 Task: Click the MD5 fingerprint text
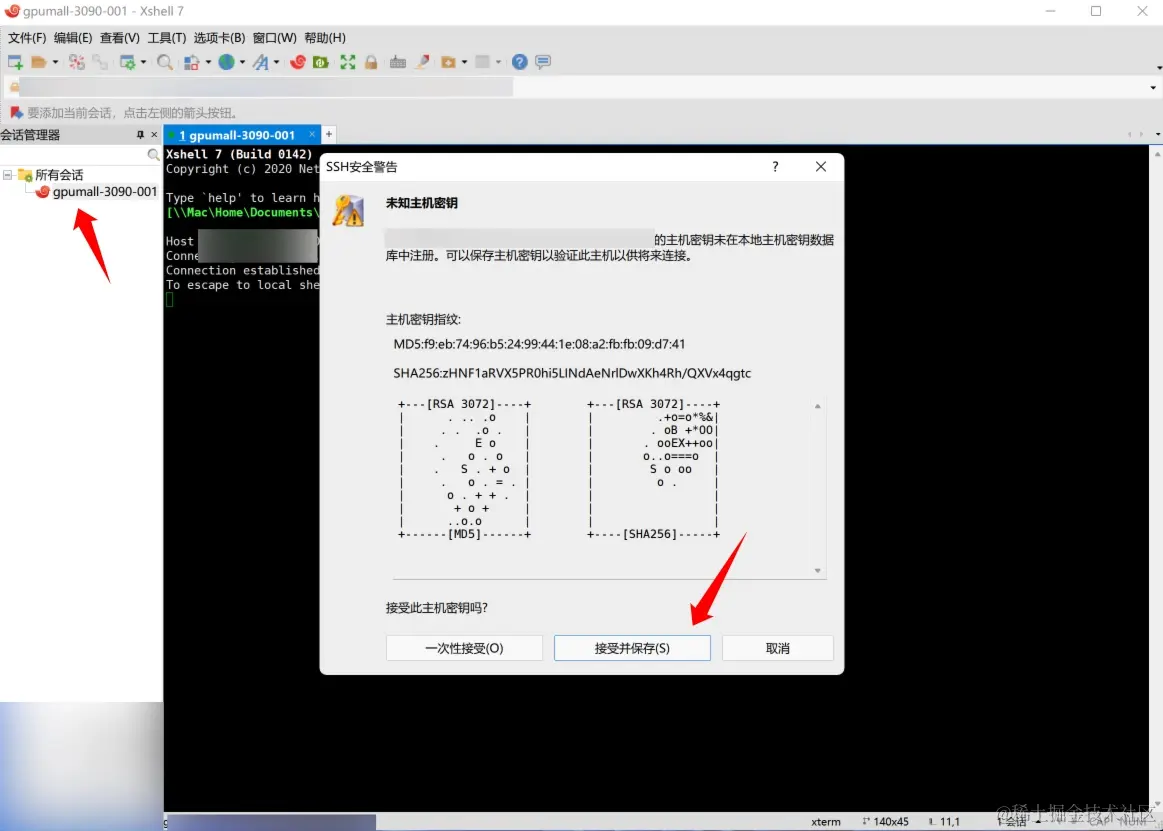coord(539,344)
